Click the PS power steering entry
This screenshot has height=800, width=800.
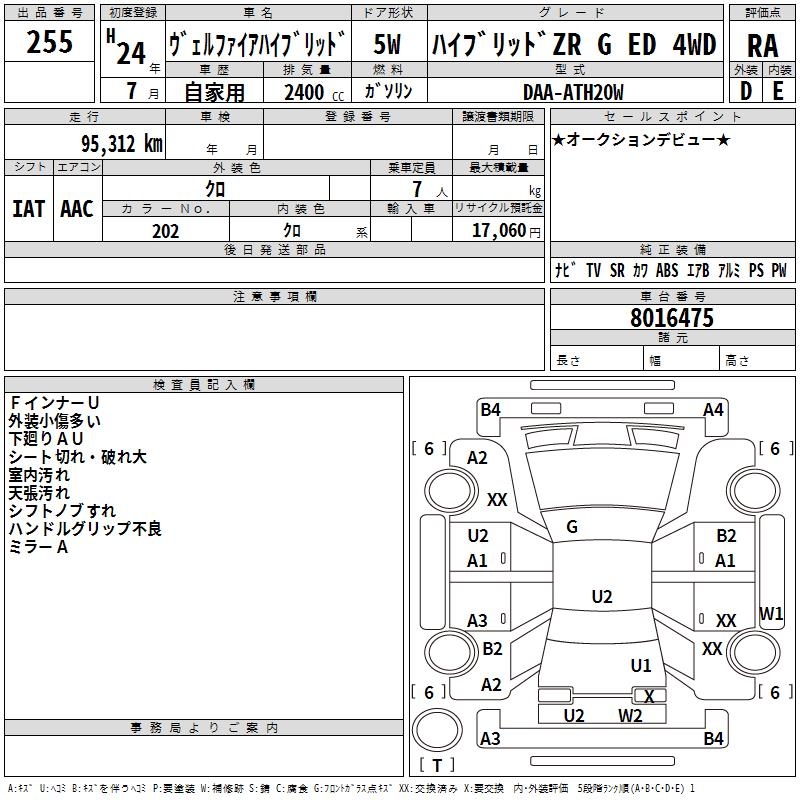(756, 270)
